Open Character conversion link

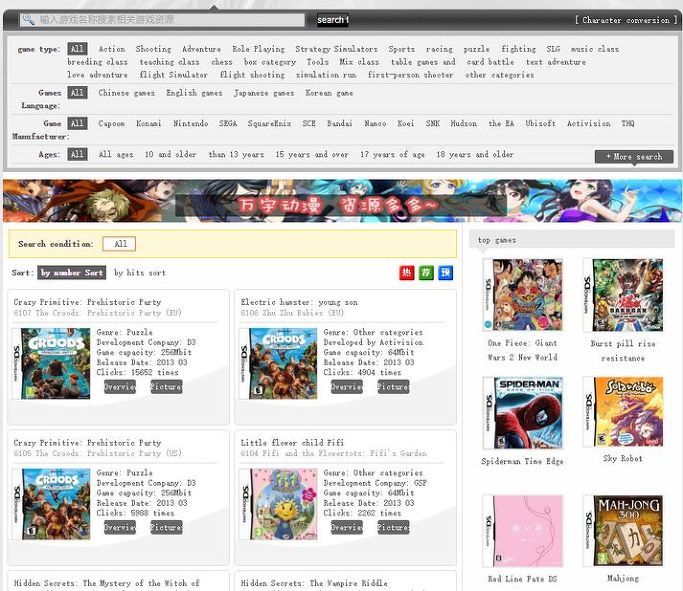pyautogui.click(x=626, y=20)
